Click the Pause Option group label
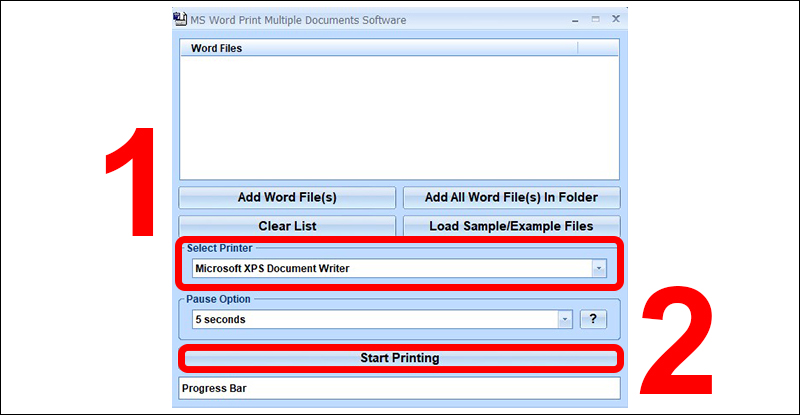This screenshot has height=415, width=800. coord(219,299)
